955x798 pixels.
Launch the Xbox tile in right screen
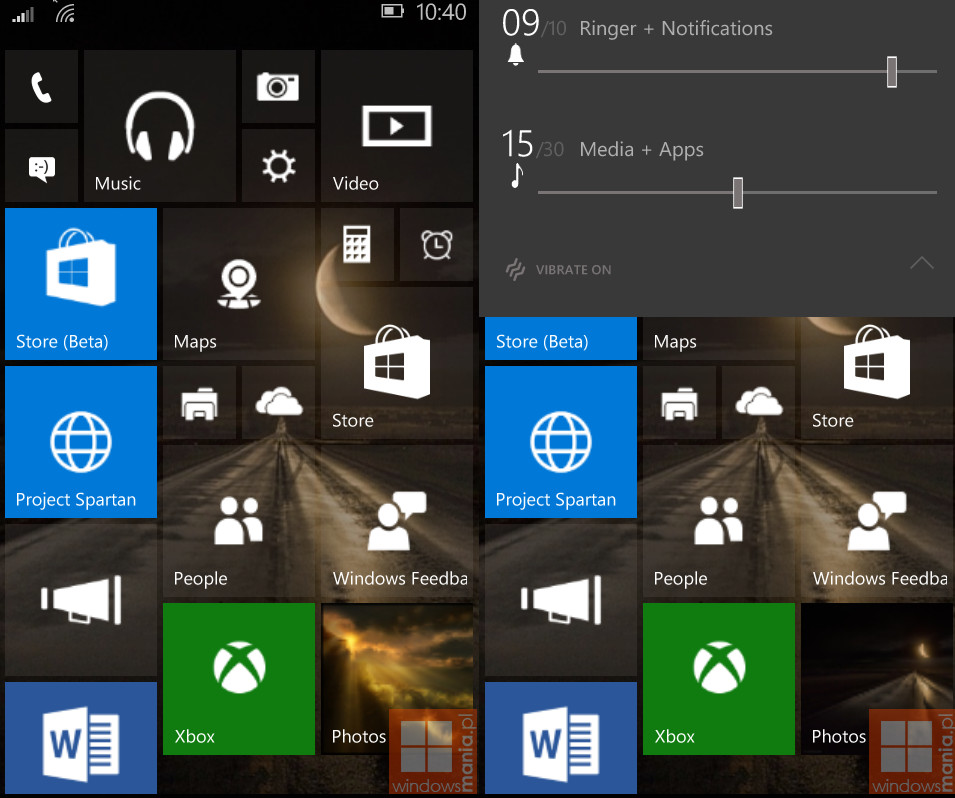tap(719, 679)
